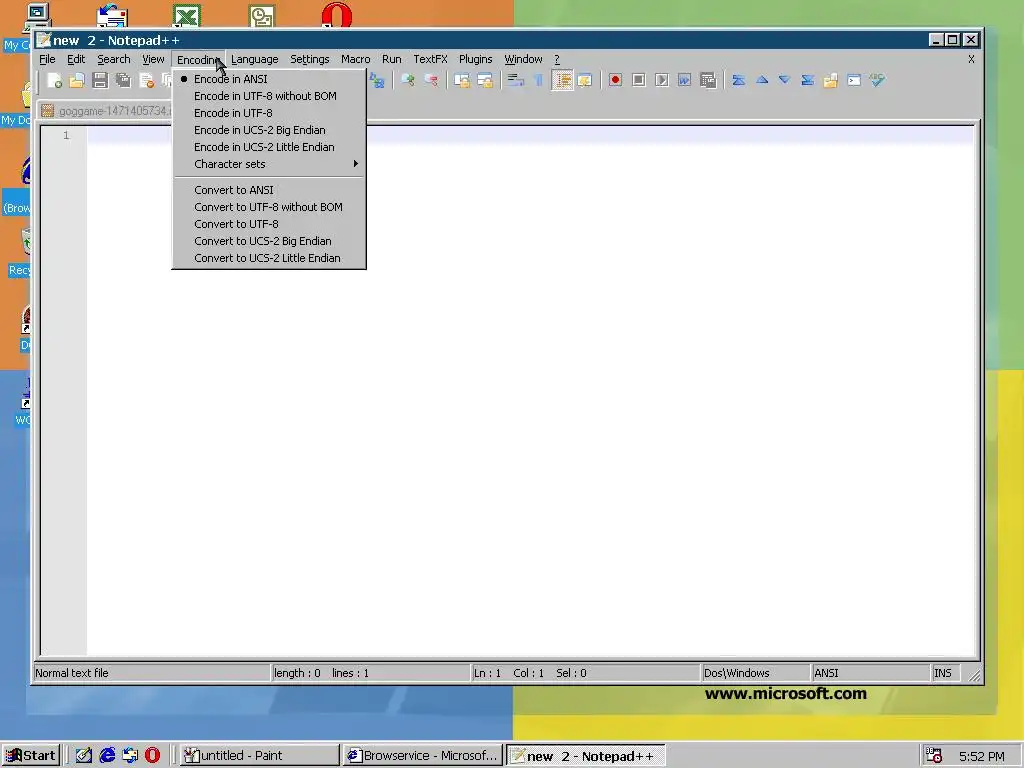Click line number 1 in the margin

pyautogui.click(x=66, y=135)
